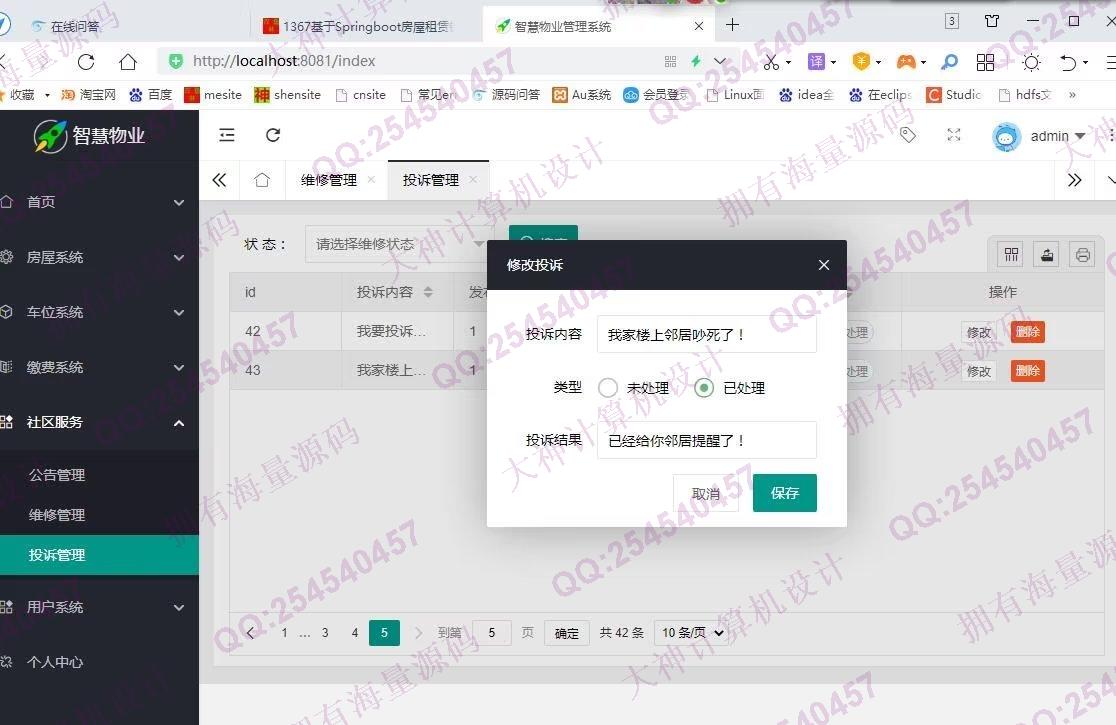Image resolution: width=1116 pixels, height=725 pixels.
Task: Open 投诉管理 in sidebar
Action: coord(100,555)
